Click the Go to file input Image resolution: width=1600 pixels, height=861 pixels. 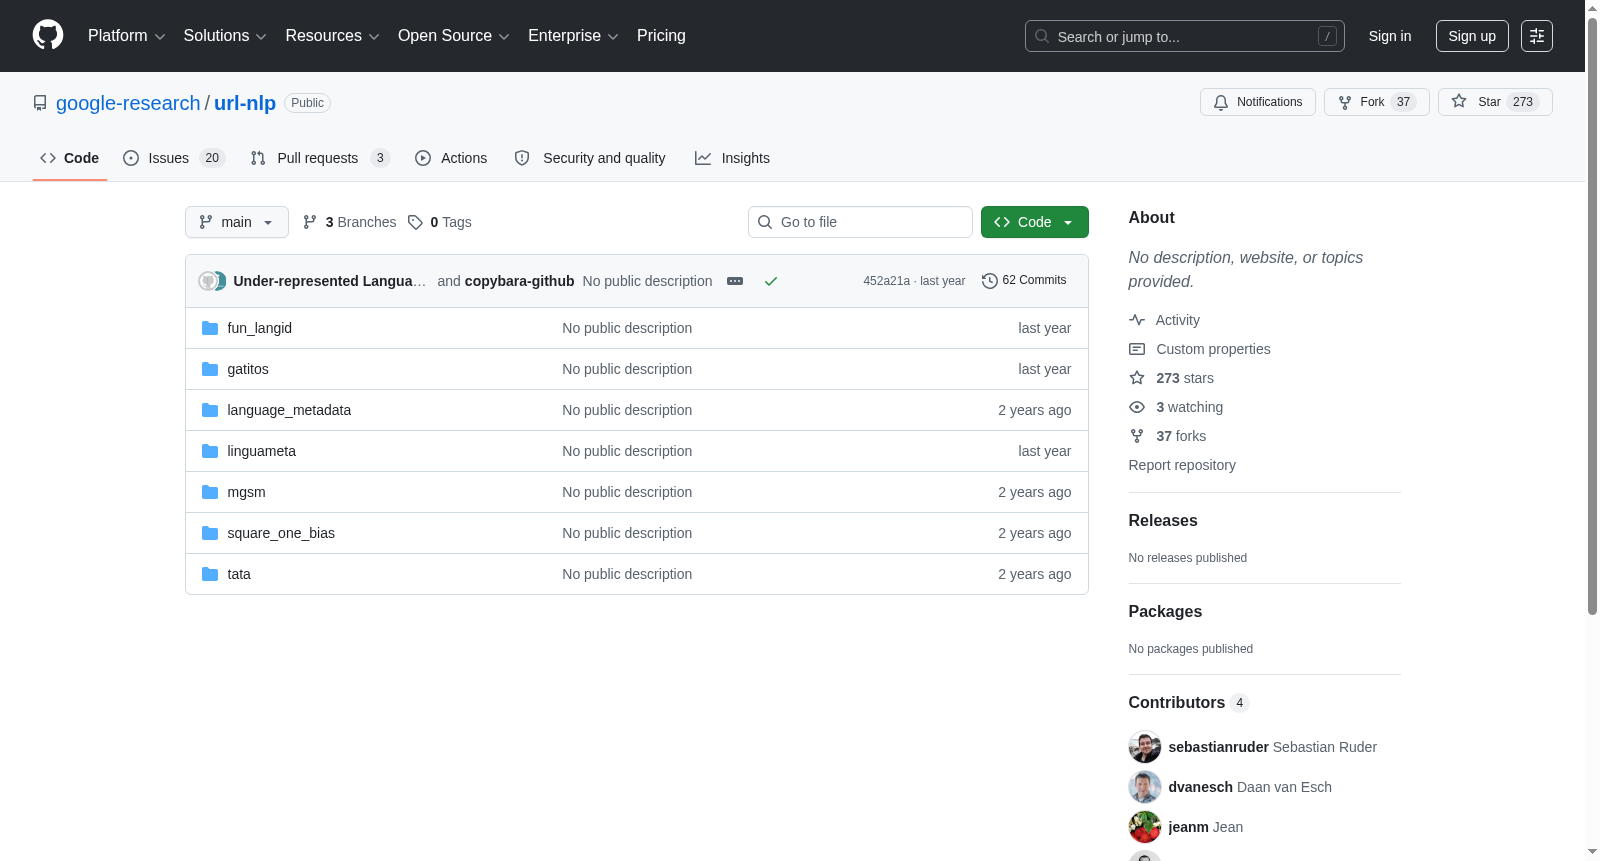tap(860, 222)
